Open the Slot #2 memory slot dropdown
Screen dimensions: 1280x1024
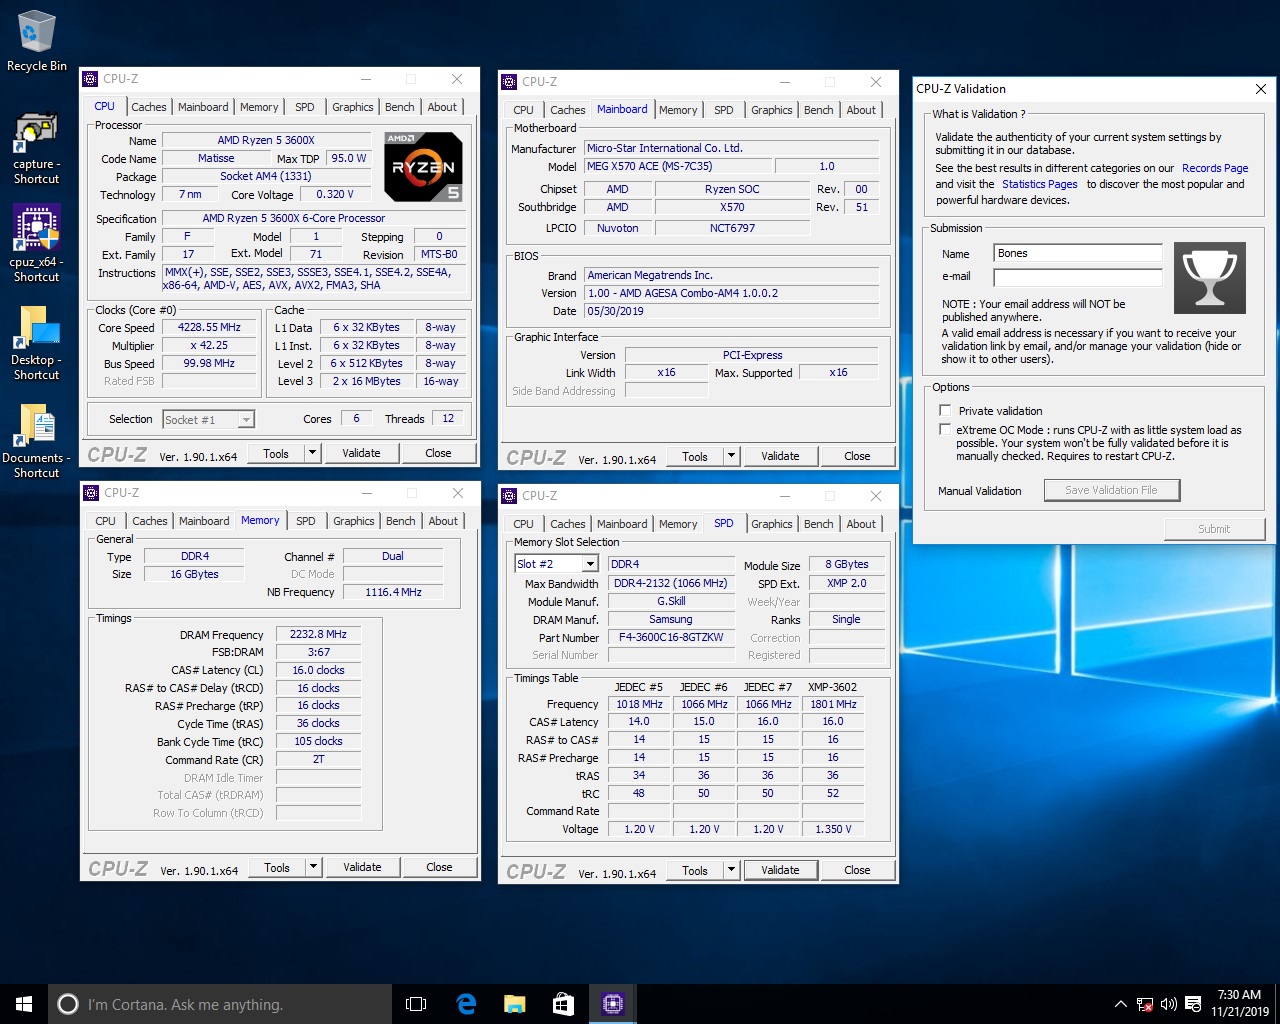coord(556,564)
